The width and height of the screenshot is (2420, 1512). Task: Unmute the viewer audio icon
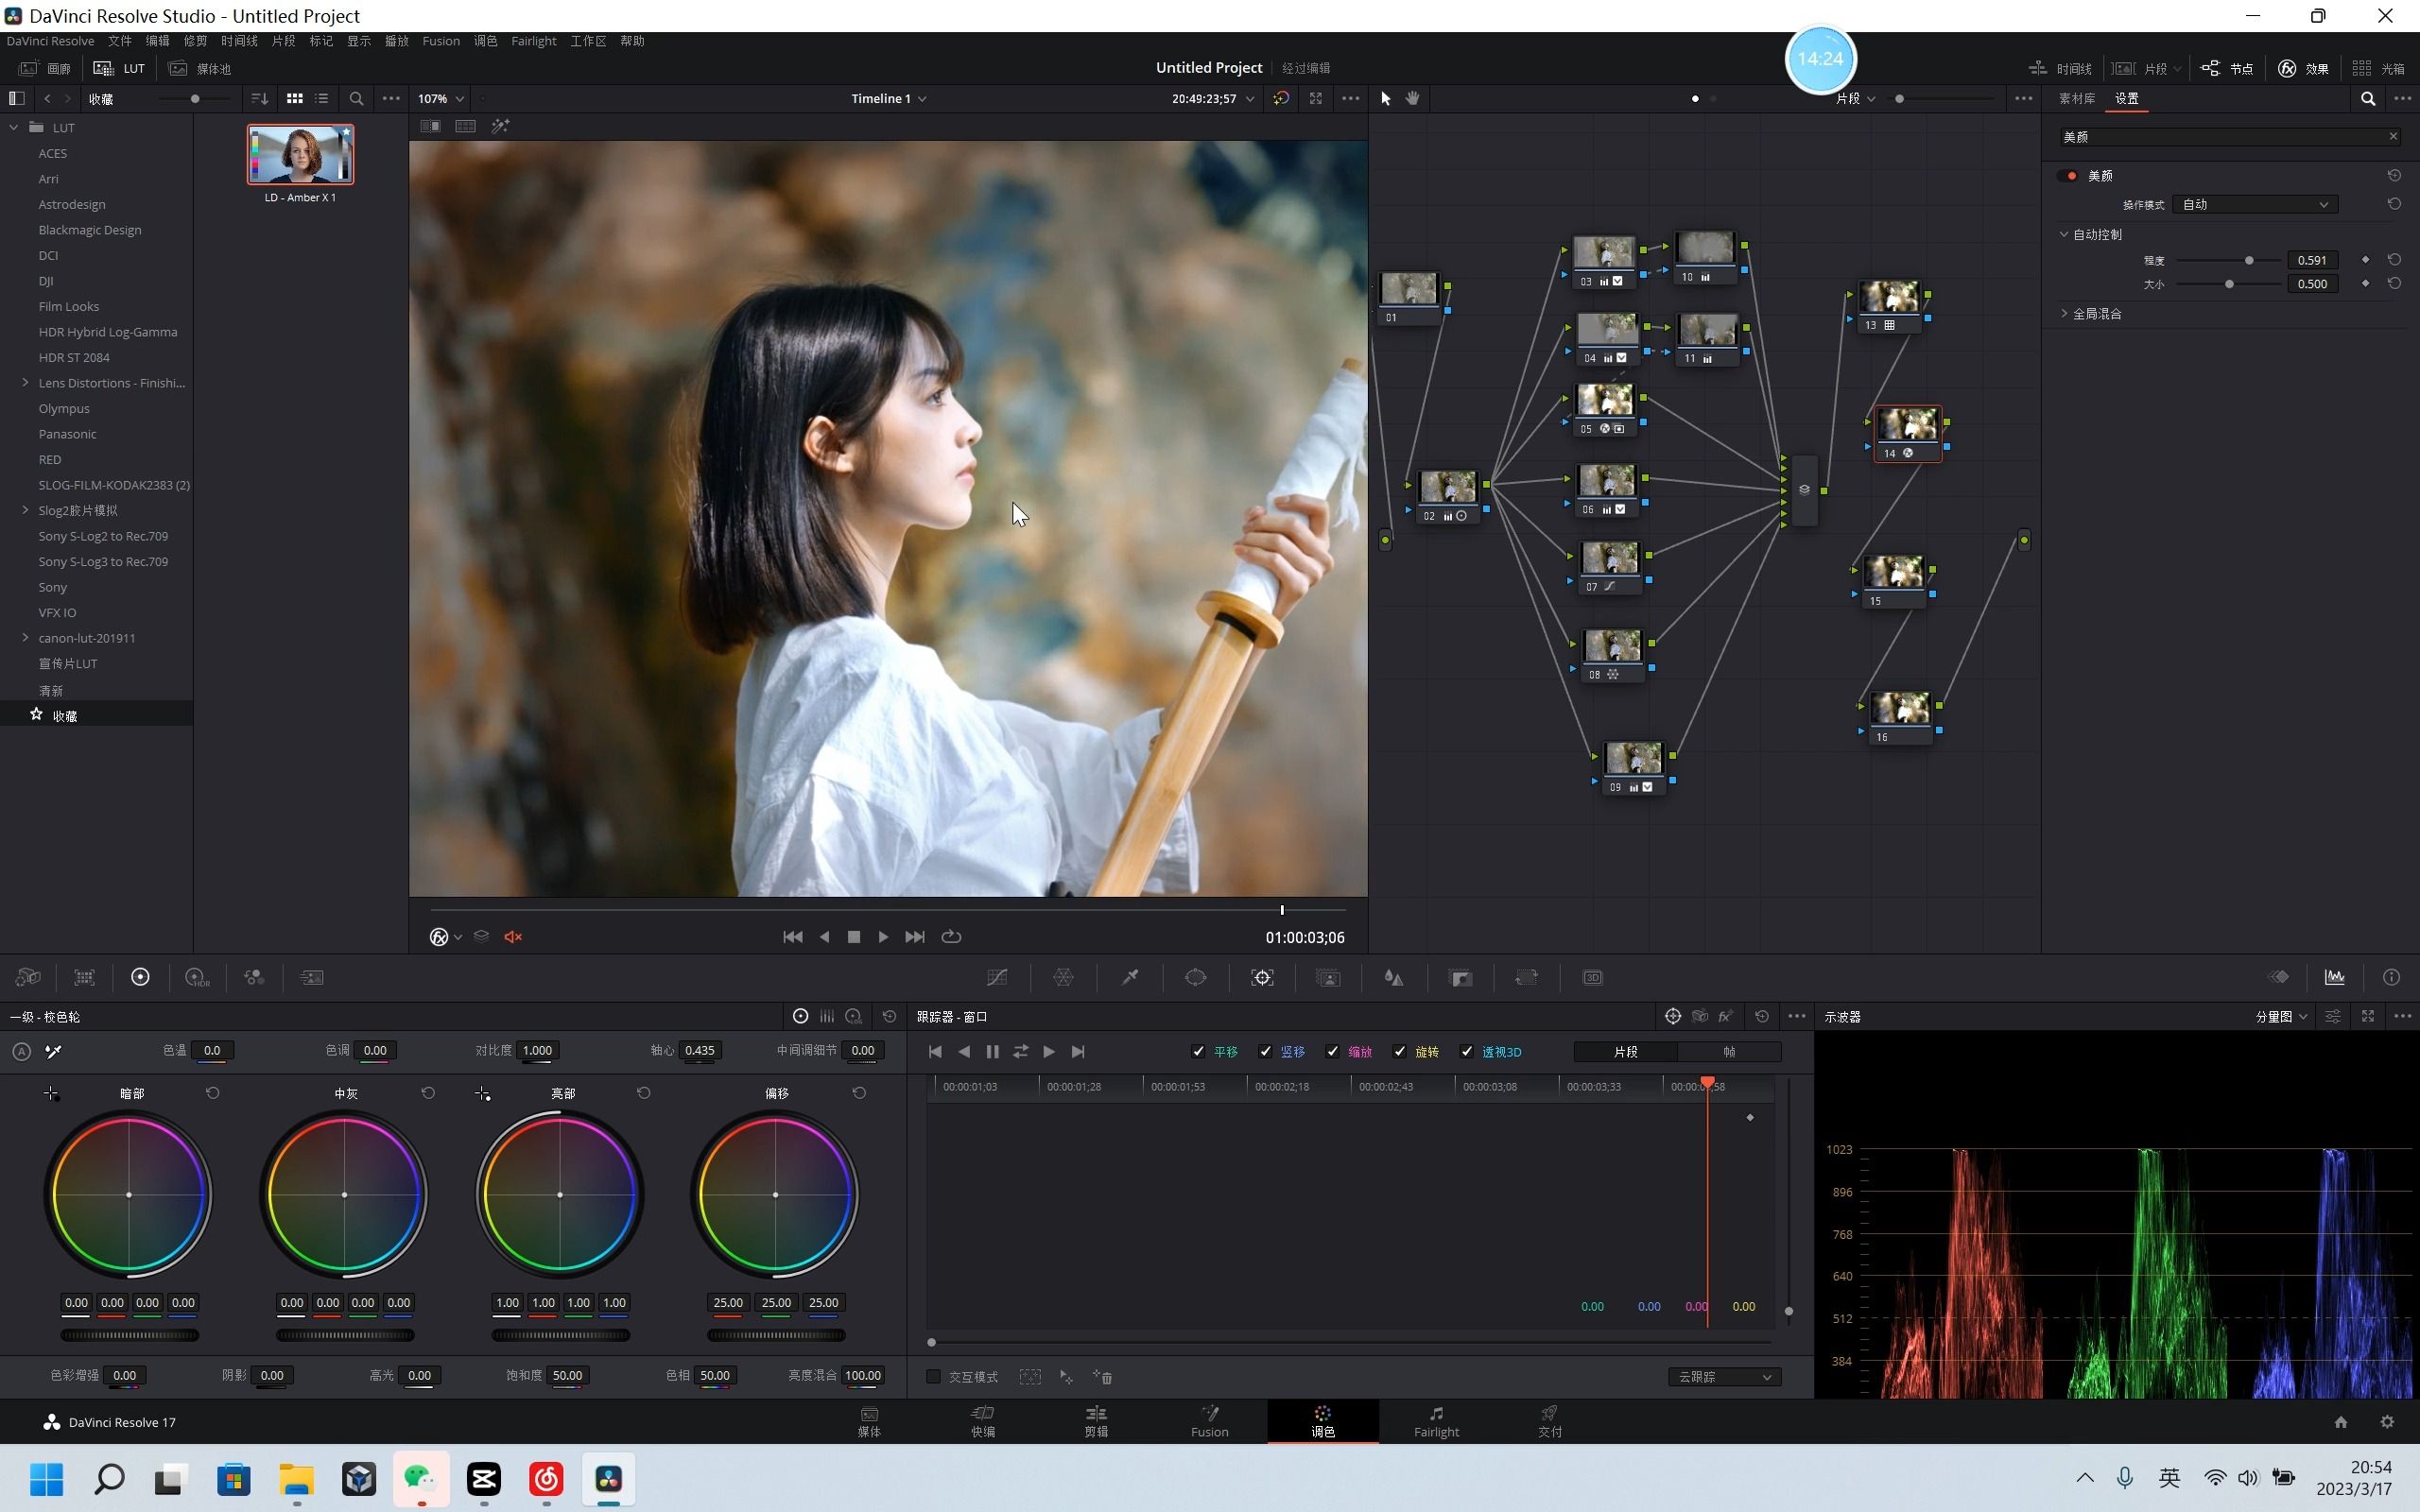pos(513,937)
